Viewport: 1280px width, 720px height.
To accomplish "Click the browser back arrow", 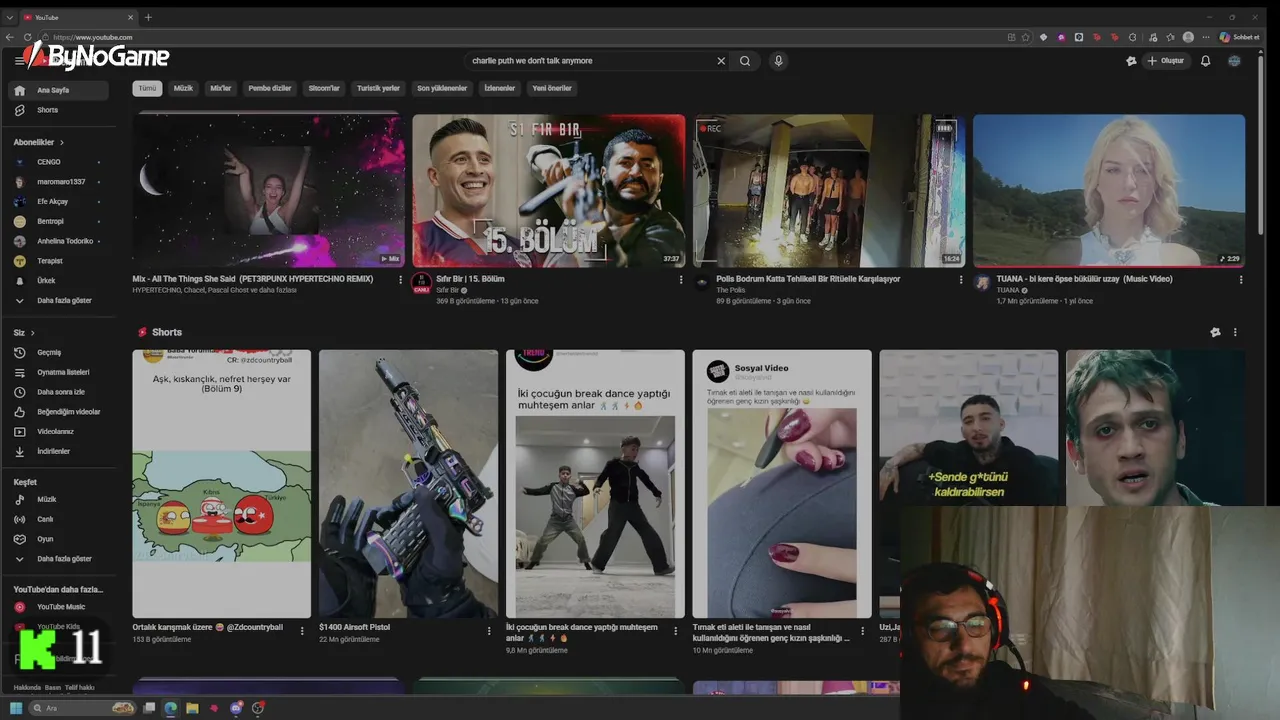I will [10, 37].
